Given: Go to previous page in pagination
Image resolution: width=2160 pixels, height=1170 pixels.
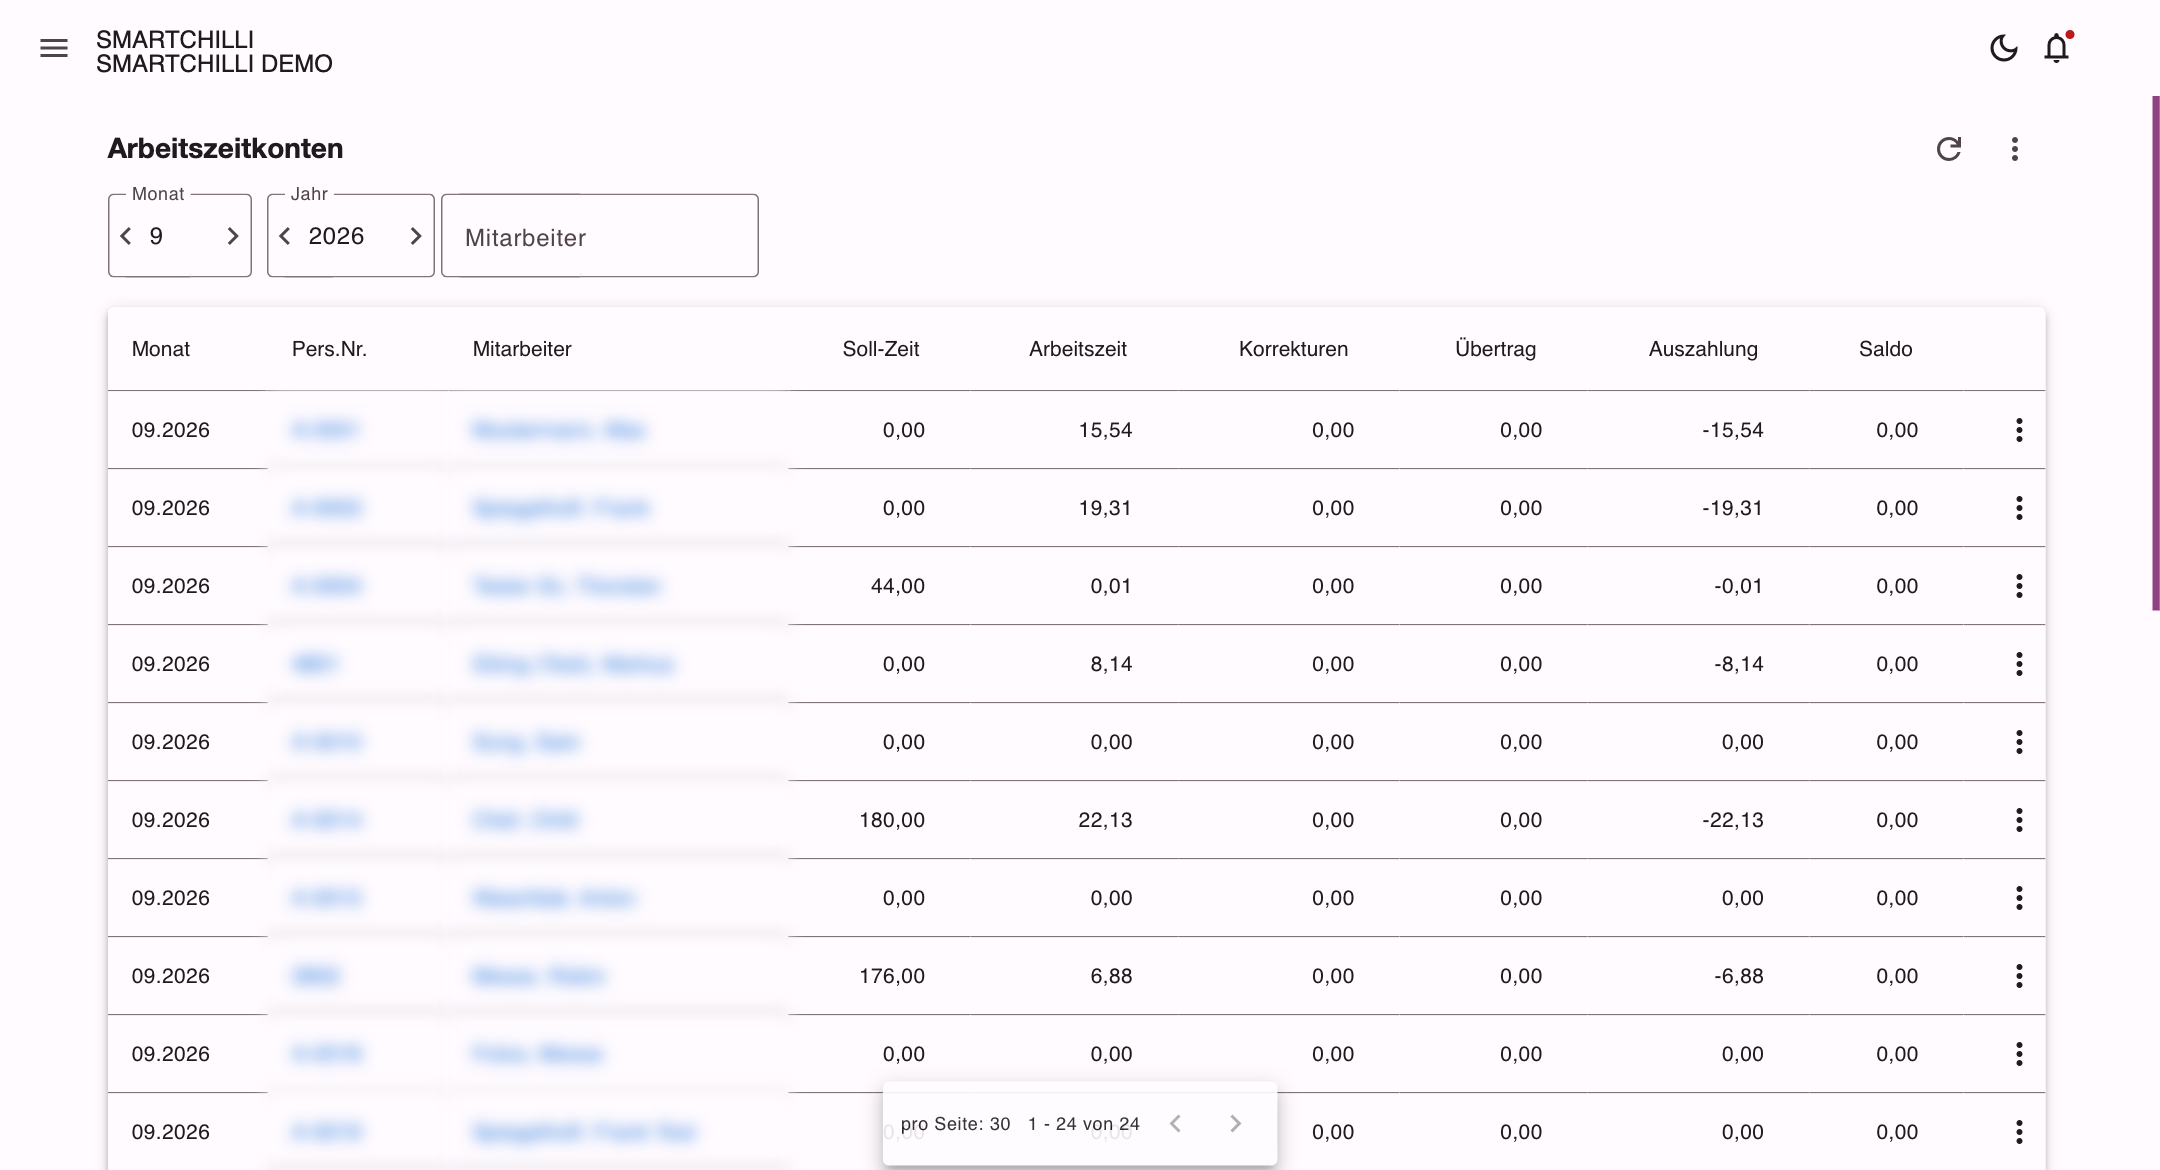Looking at the screenshot, I should (x=1176, y=1124).
